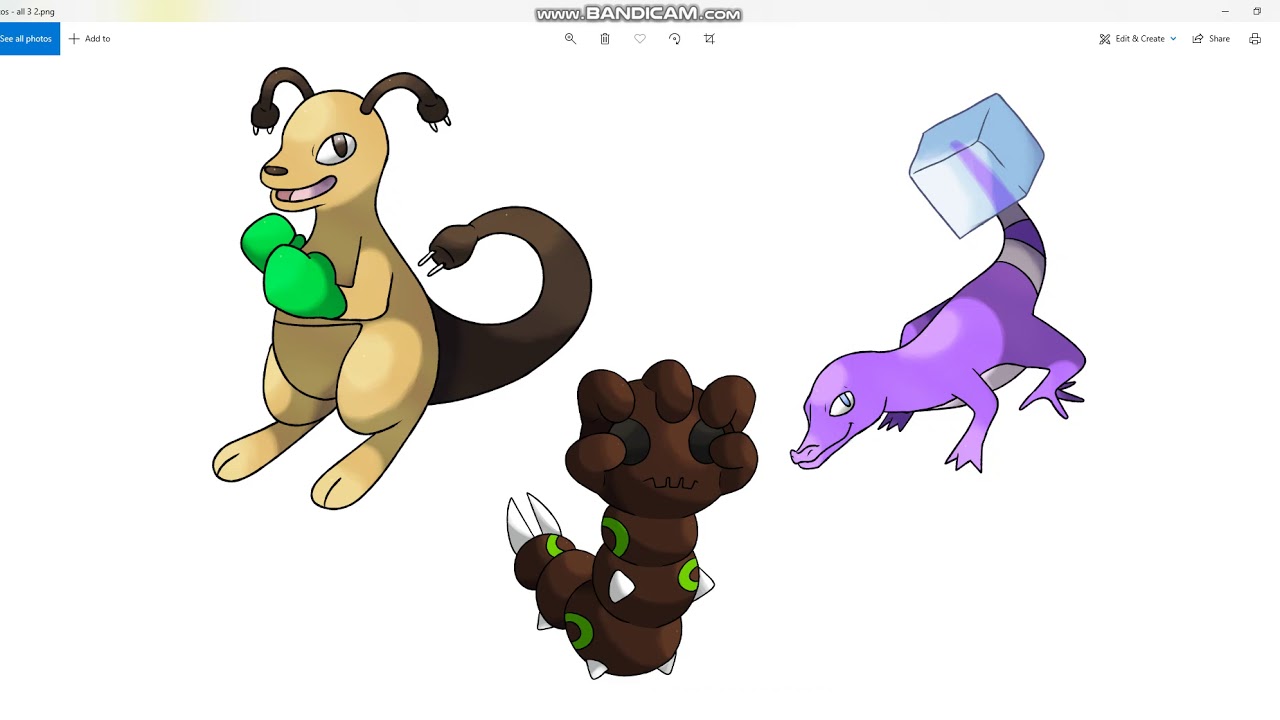Expand the Edit & Create dropdown

1138,39
